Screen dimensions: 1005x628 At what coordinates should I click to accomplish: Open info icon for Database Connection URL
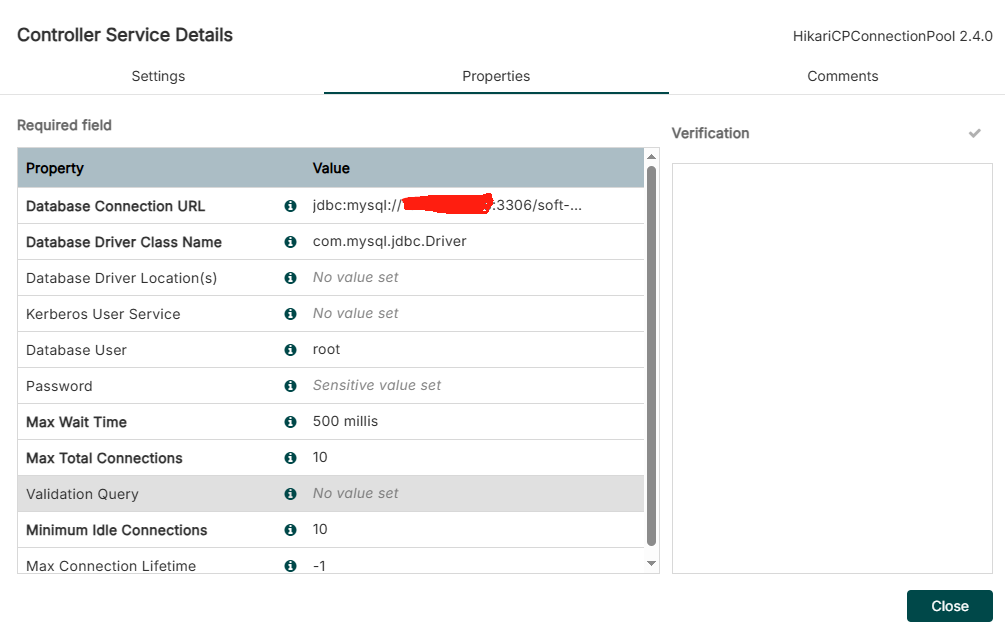[x=290, y=206]
